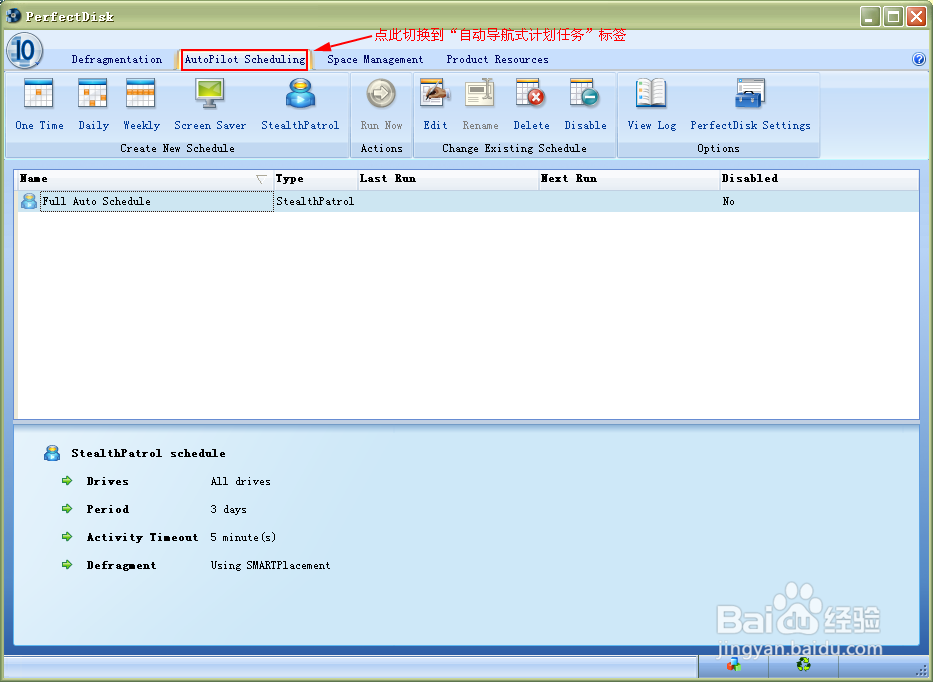The image size is (933, 682).
Task: Create a Screen Saver schedule
Action: (210, 105)
